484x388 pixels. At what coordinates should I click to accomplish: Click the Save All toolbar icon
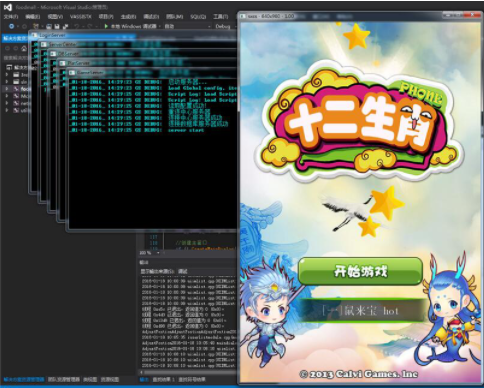65,26
